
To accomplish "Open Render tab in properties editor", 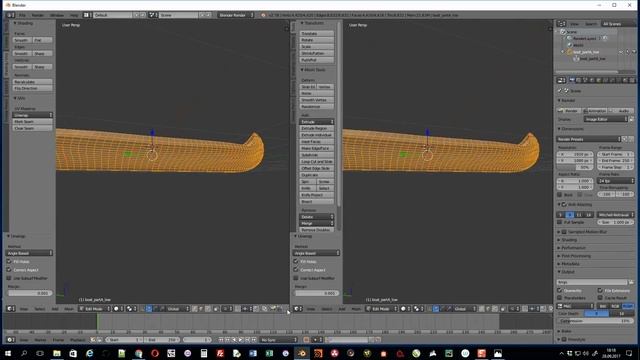I will coord(572,80).
